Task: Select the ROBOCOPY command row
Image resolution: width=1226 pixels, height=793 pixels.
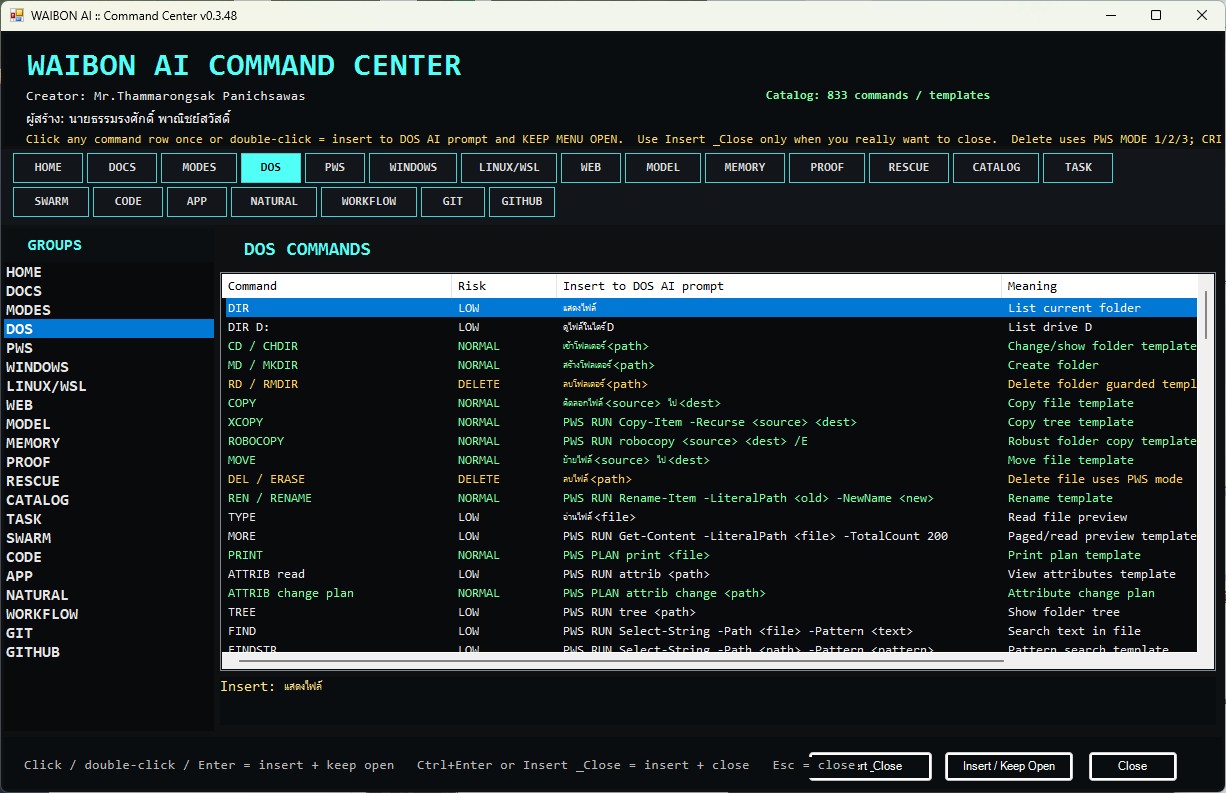Action: point(710,441)
